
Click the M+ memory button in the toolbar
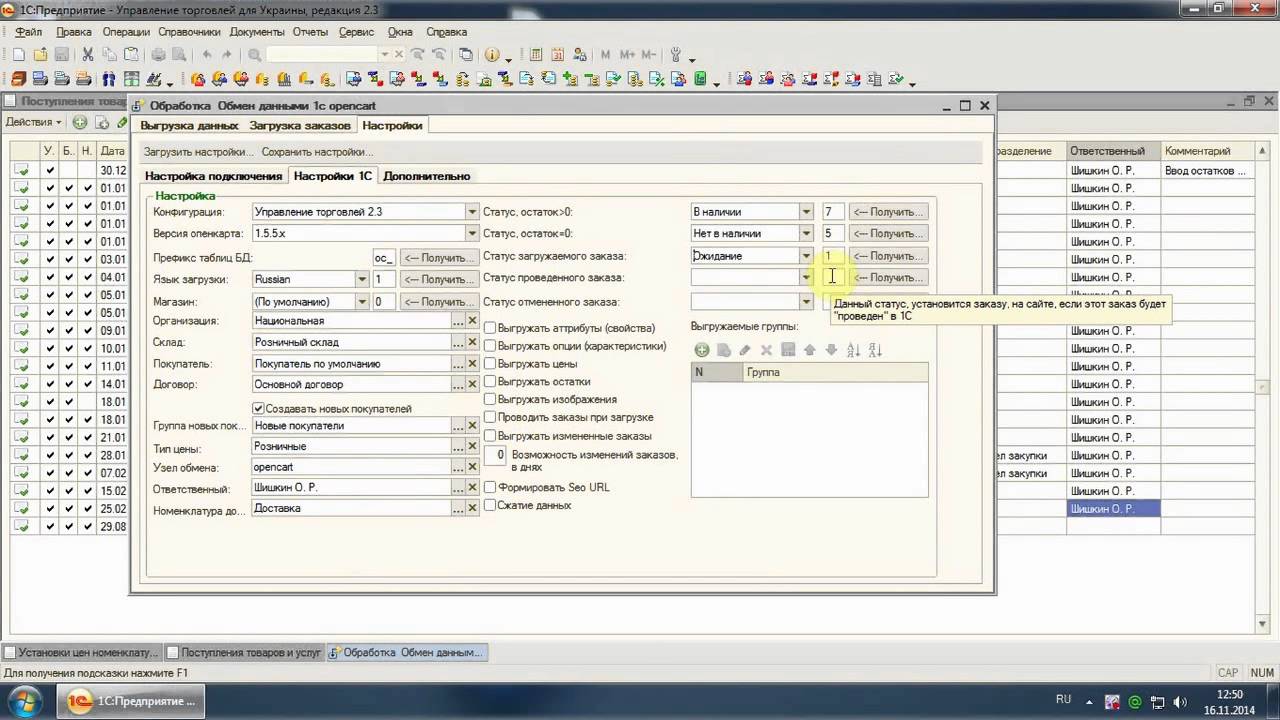click(x=628, y=54)
